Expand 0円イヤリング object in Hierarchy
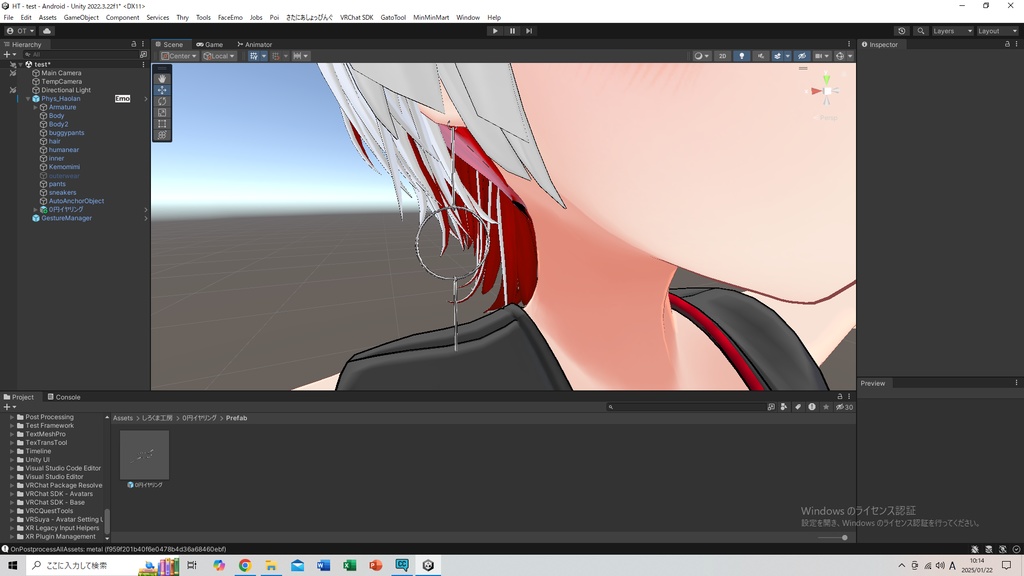This screenshot has height=576, width=1024. (36, 210)
